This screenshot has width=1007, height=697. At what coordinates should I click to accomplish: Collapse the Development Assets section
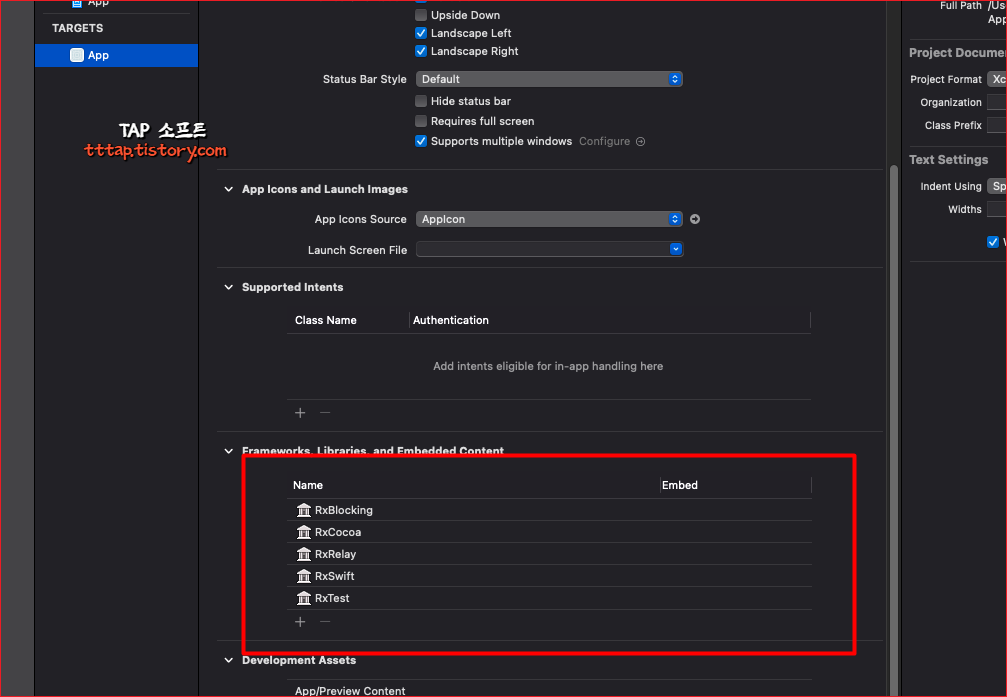pyautogui.click(x=229, y=660)
